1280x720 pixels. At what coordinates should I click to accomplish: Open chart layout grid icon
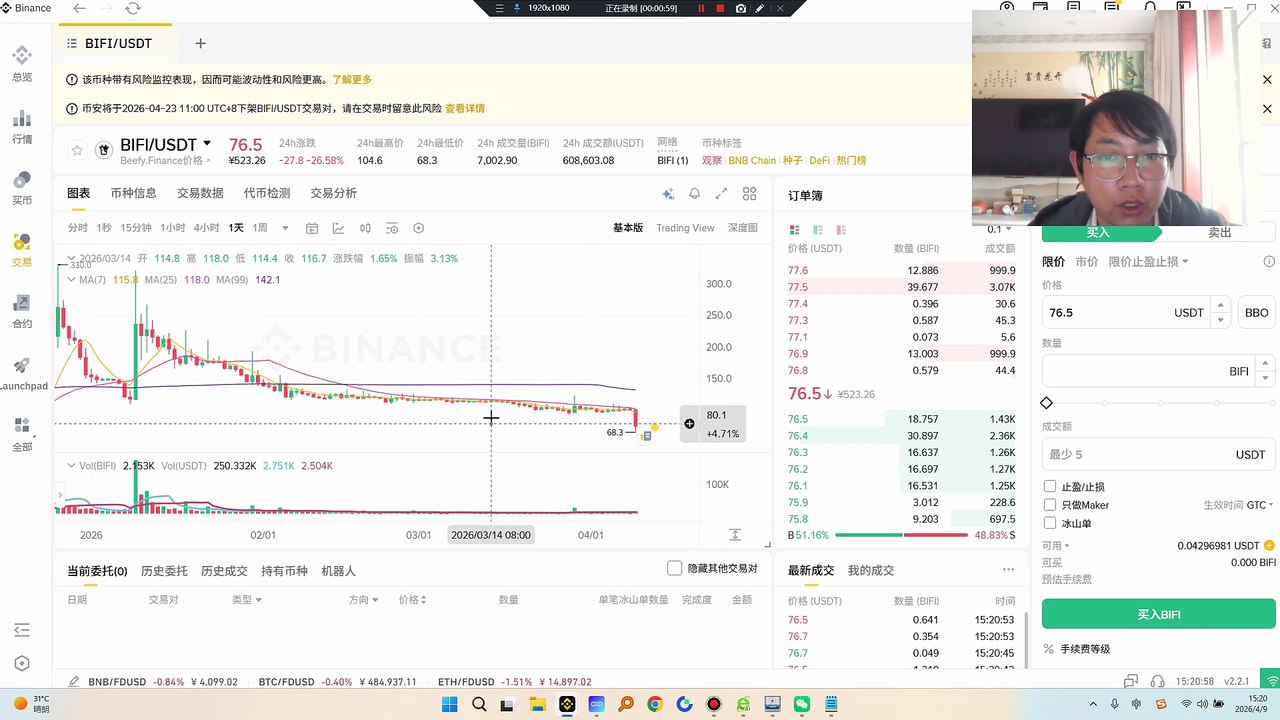coord(750,194)
